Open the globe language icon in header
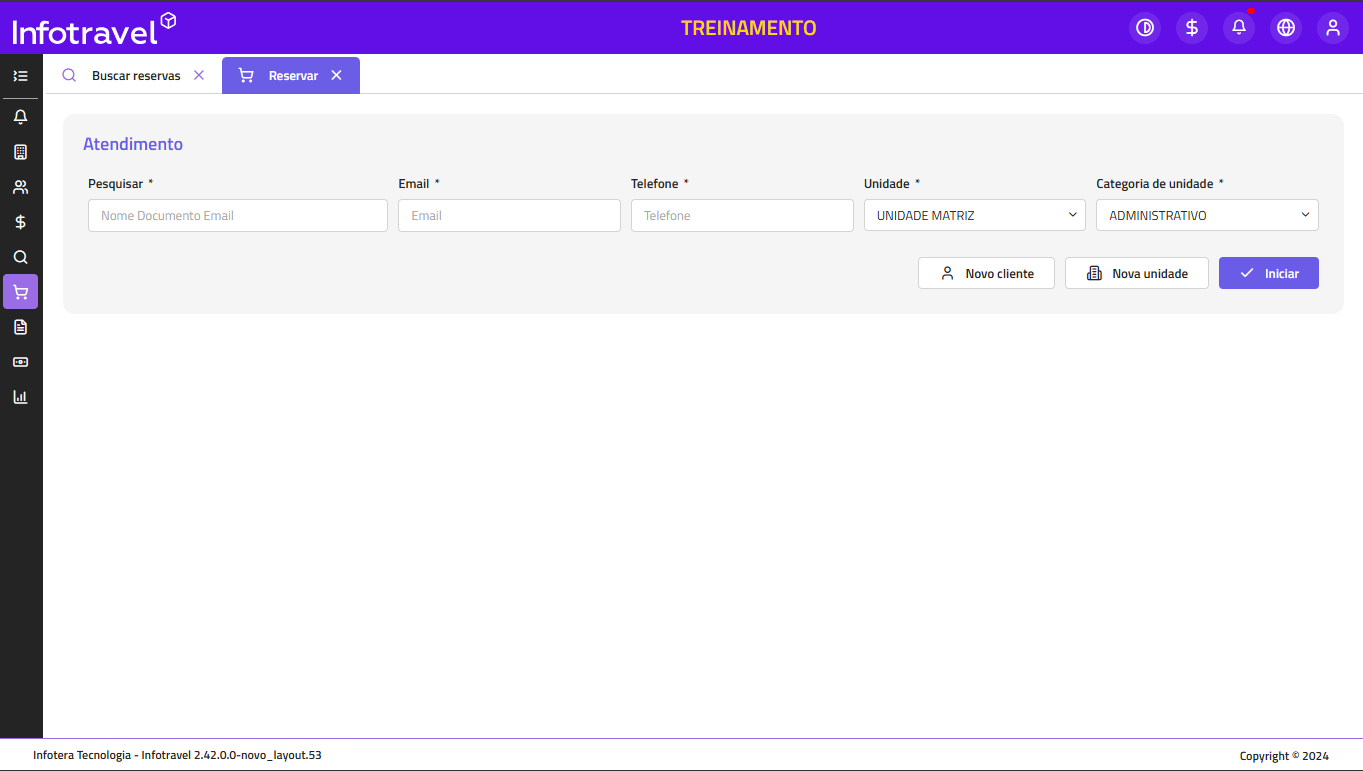 [1286, 28]
